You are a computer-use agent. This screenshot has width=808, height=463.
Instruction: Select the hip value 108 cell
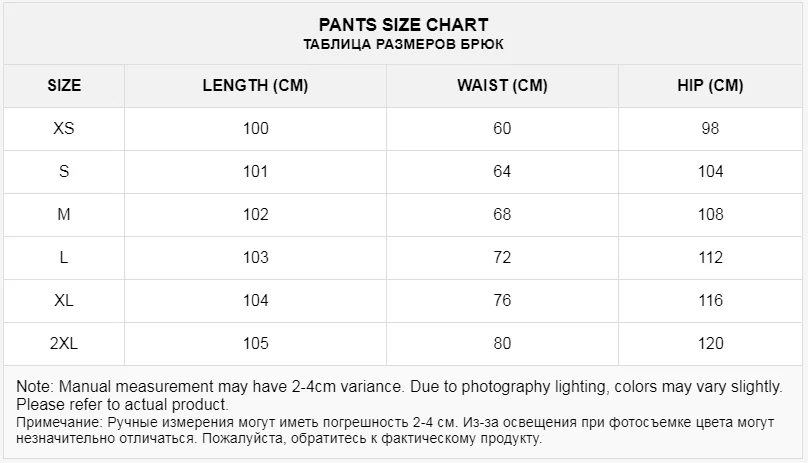tap(710, 214)
